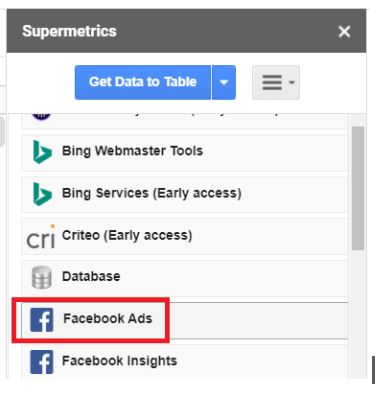The image size is (380, 398).
Task: Pick the Database data source label
Action: pyautogui.click(x=91, y=276)
